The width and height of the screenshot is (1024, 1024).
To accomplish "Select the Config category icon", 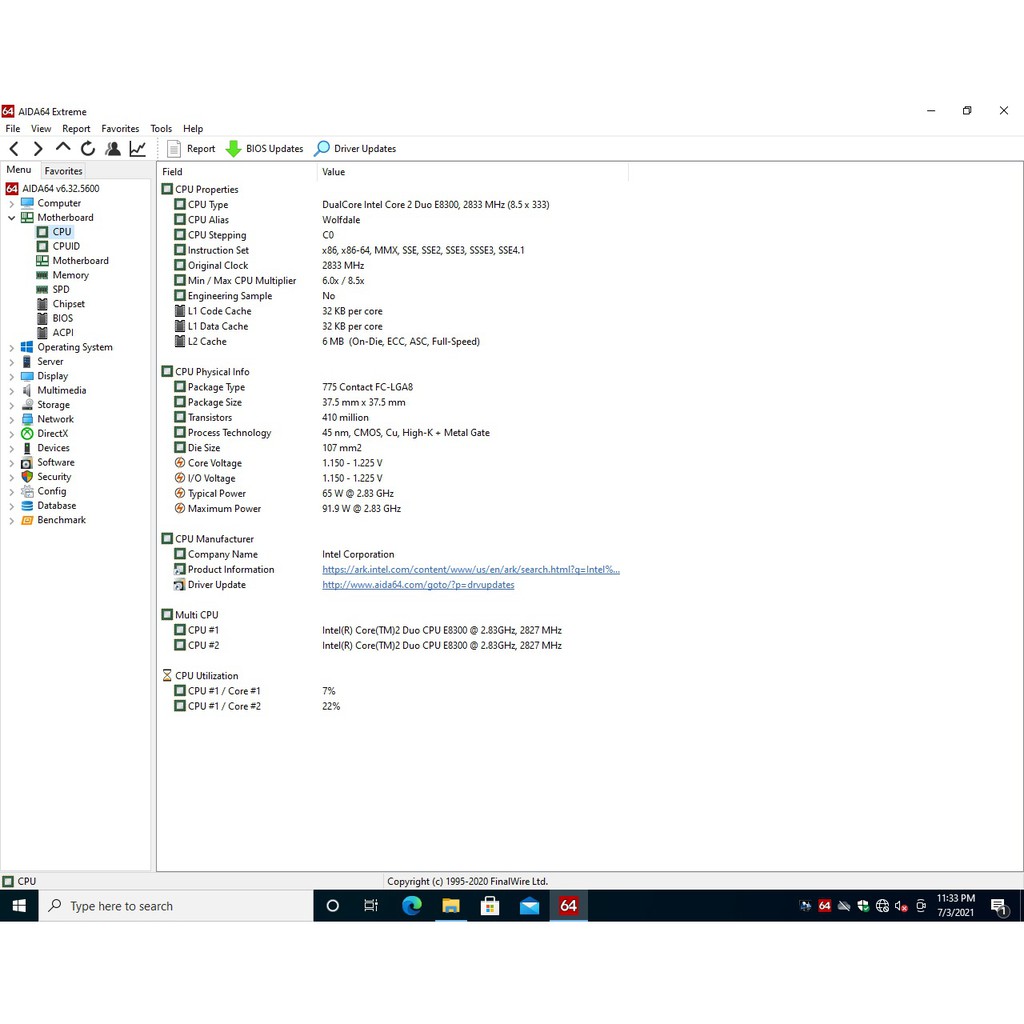I will (27, 491).
